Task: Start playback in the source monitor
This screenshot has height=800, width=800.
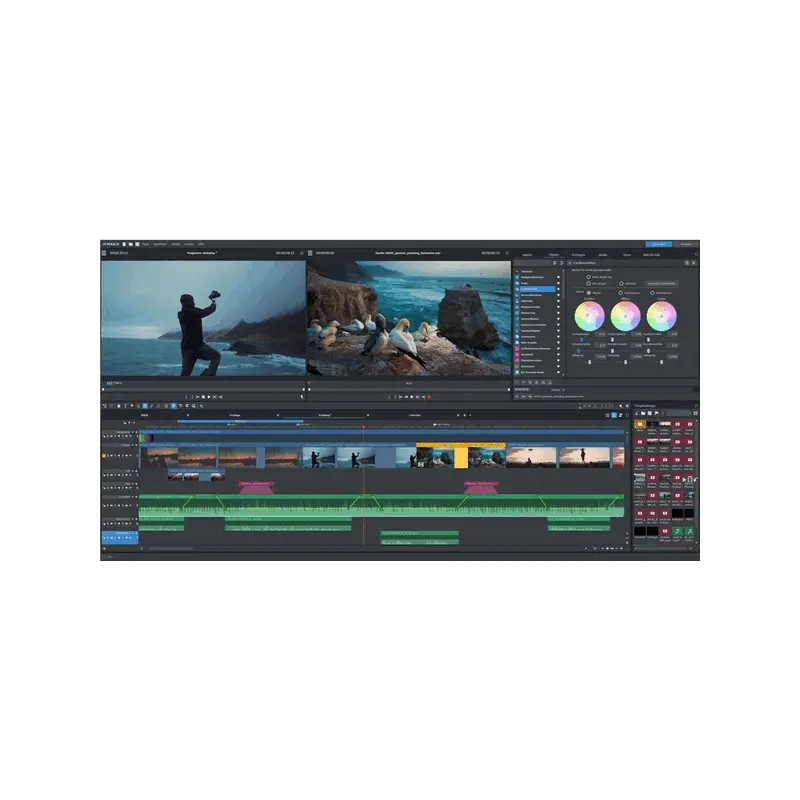Action: [x=412, y=396]
